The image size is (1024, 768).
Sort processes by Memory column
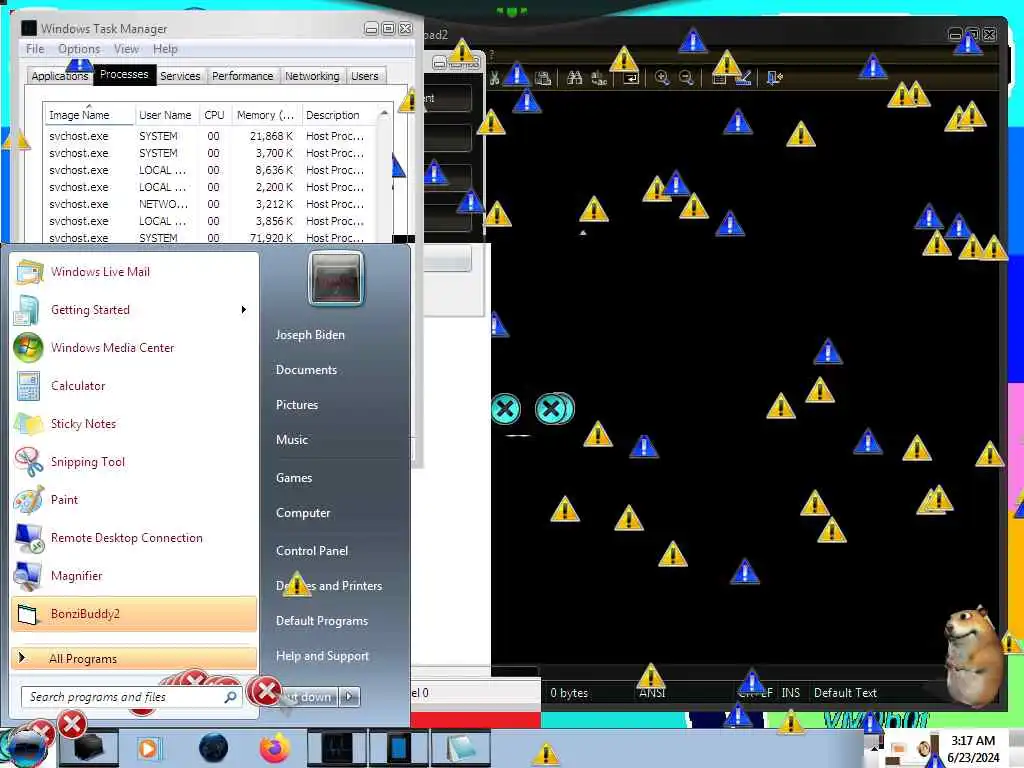coord(265,115)
